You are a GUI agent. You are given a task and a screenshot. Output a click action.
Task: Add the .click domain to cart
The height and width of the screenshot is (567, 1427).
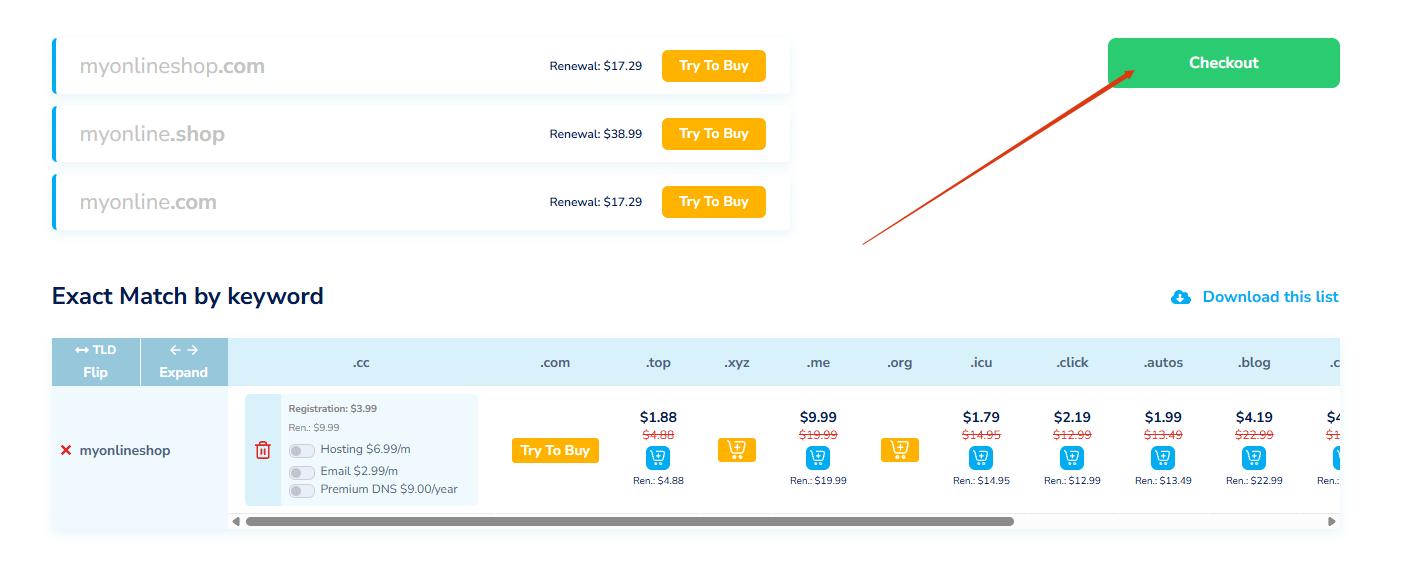click(x=1072, y=458)
